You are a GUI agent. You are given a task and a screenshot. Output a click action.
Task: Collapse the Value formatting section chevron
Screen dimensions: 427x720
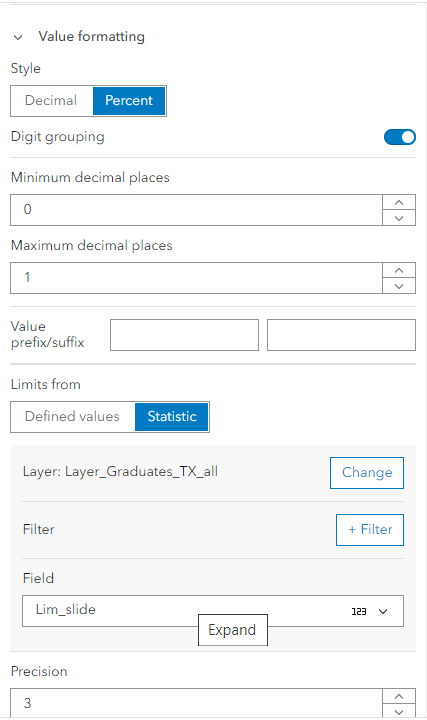[x=18, y=37]
